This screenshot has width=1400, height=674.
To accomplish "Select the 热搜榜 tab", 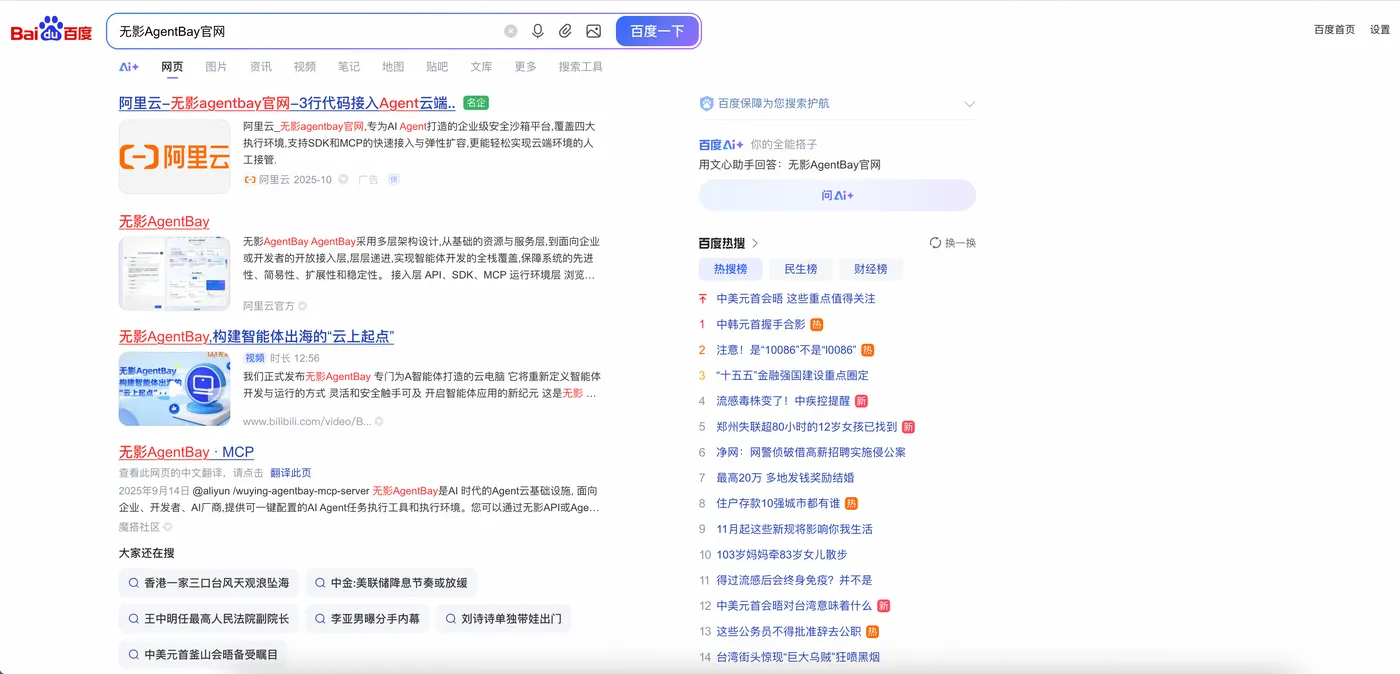I will coord(730,269).
